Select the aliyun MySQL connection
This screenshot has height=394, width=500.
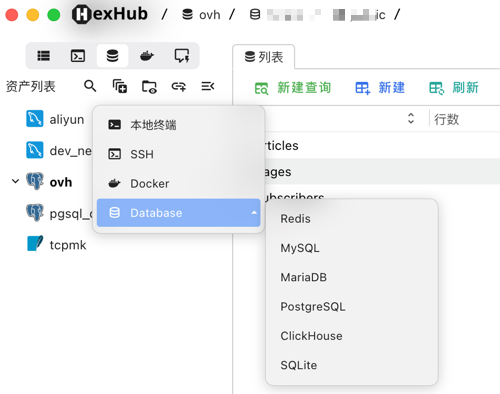tap(55, 119)
